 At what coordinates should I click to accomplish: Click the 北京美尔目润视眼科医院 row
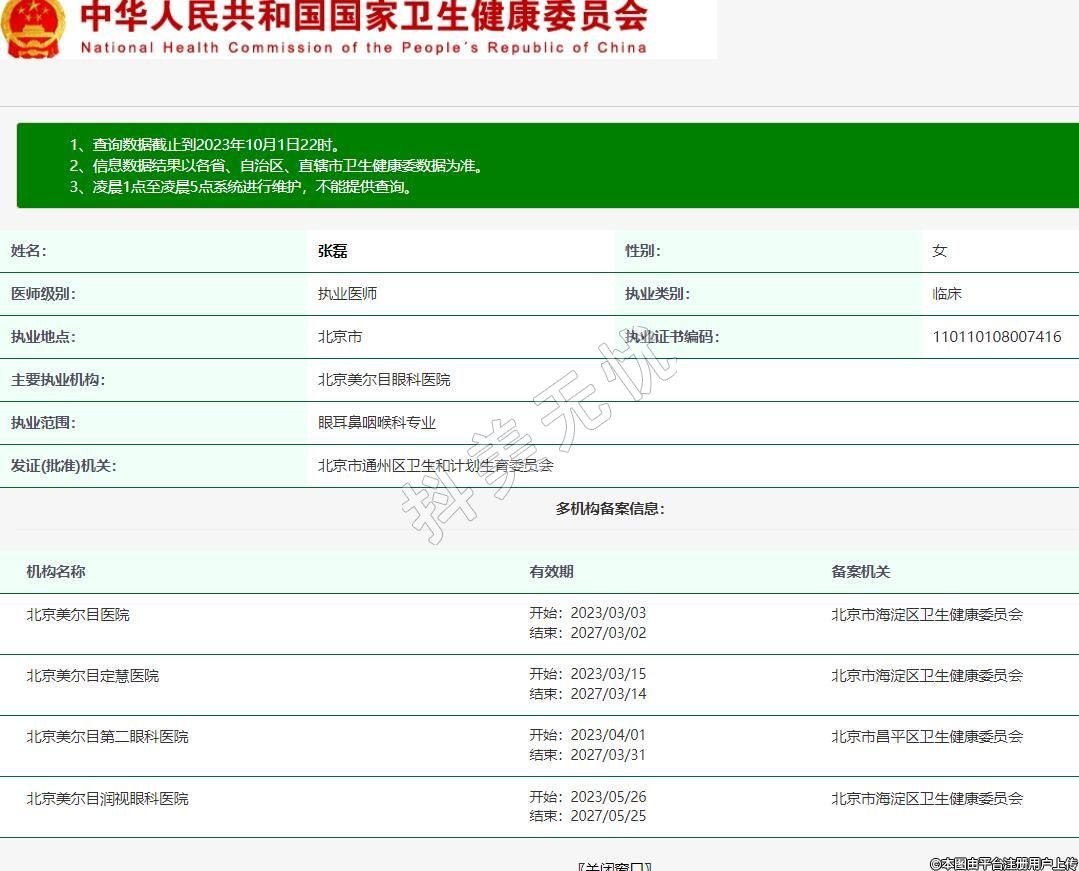[x=107, y=799]
